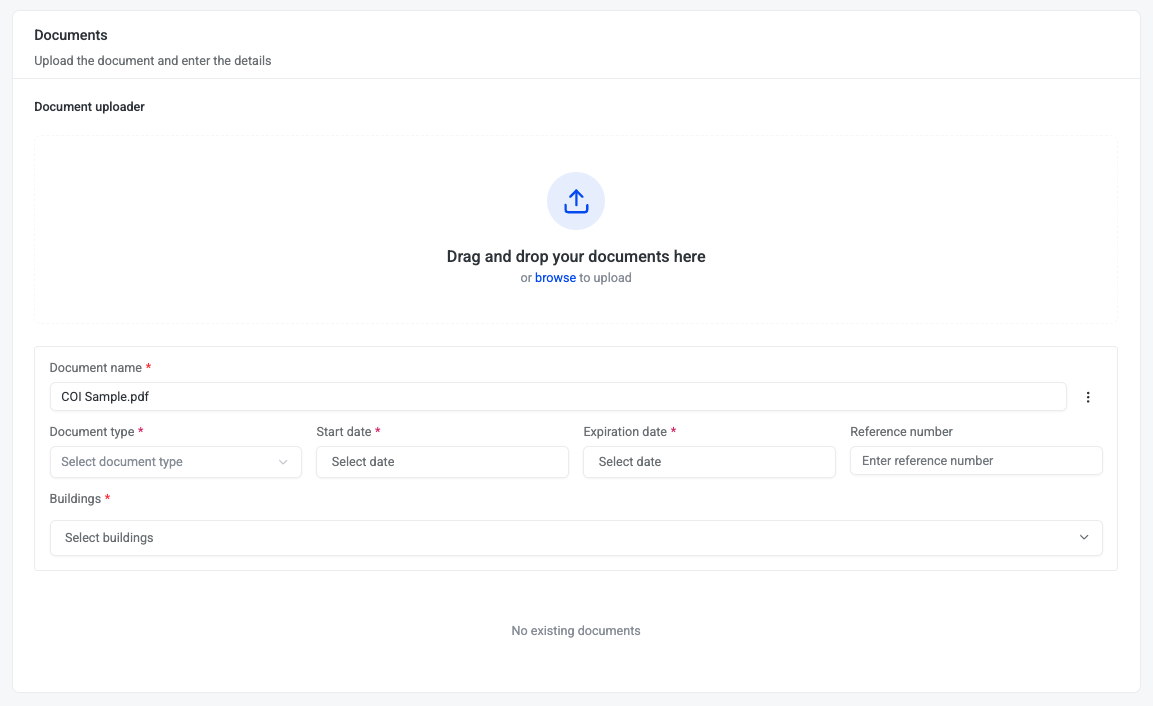This screenshot has height=706, width=1153.
Task: Click the Document name text field
Action: [557, 397]
